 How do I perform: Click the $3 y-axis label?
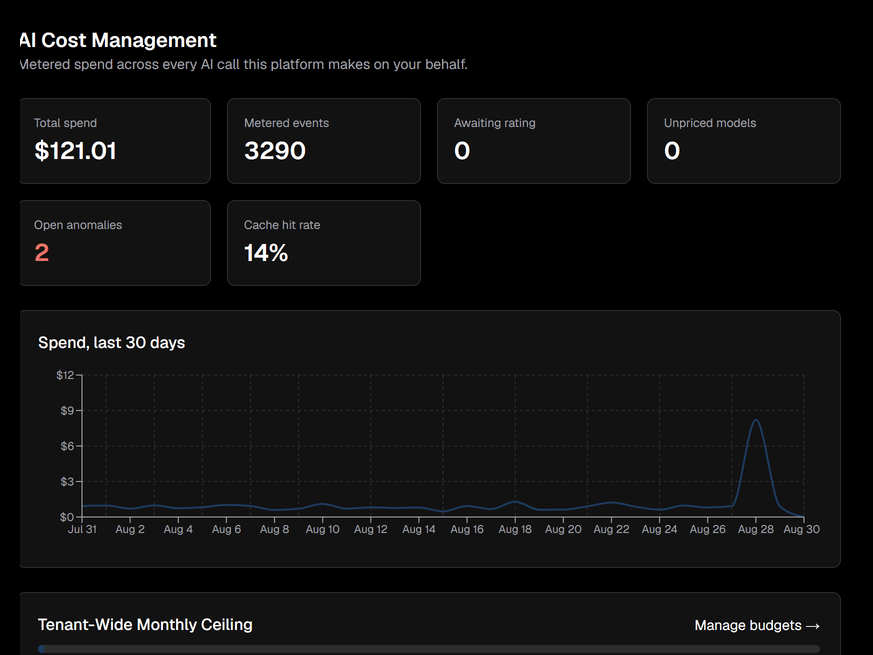point(67,482)
